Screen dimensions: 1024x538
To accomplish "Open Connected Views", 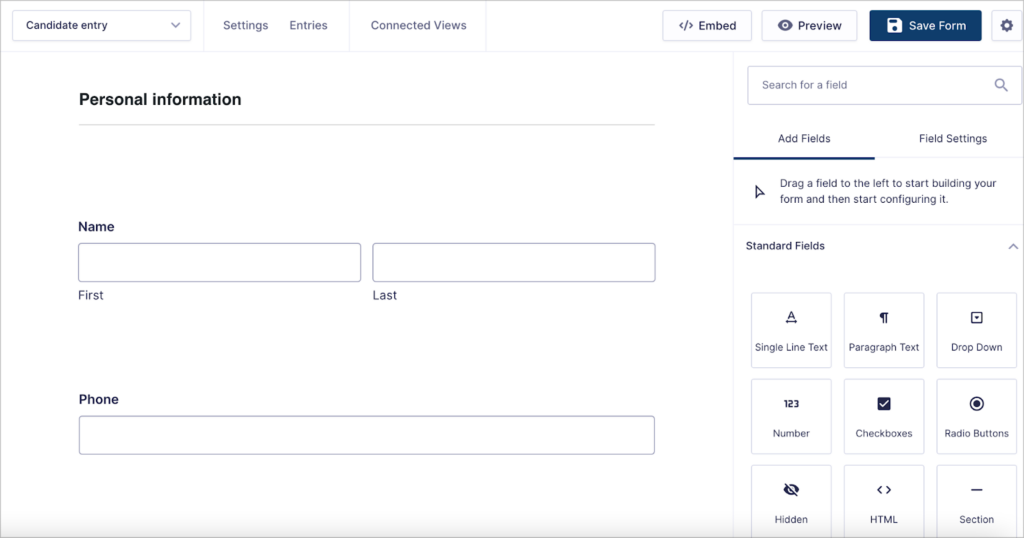I will click(418, 26).
